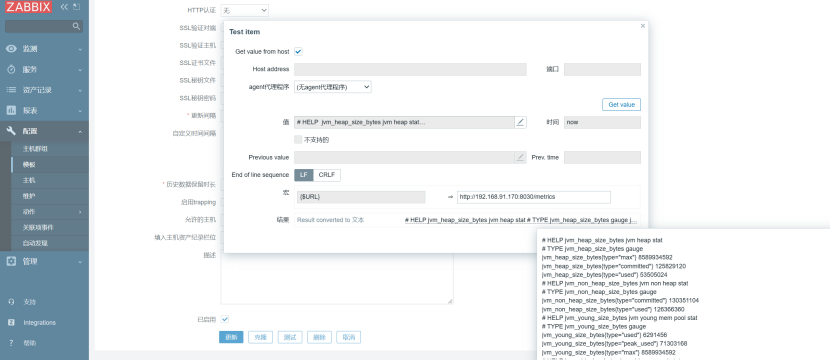This screenshot has height=360, width=831.
Task: Toggle the 不支持的 checkbox
Action: 298,140
